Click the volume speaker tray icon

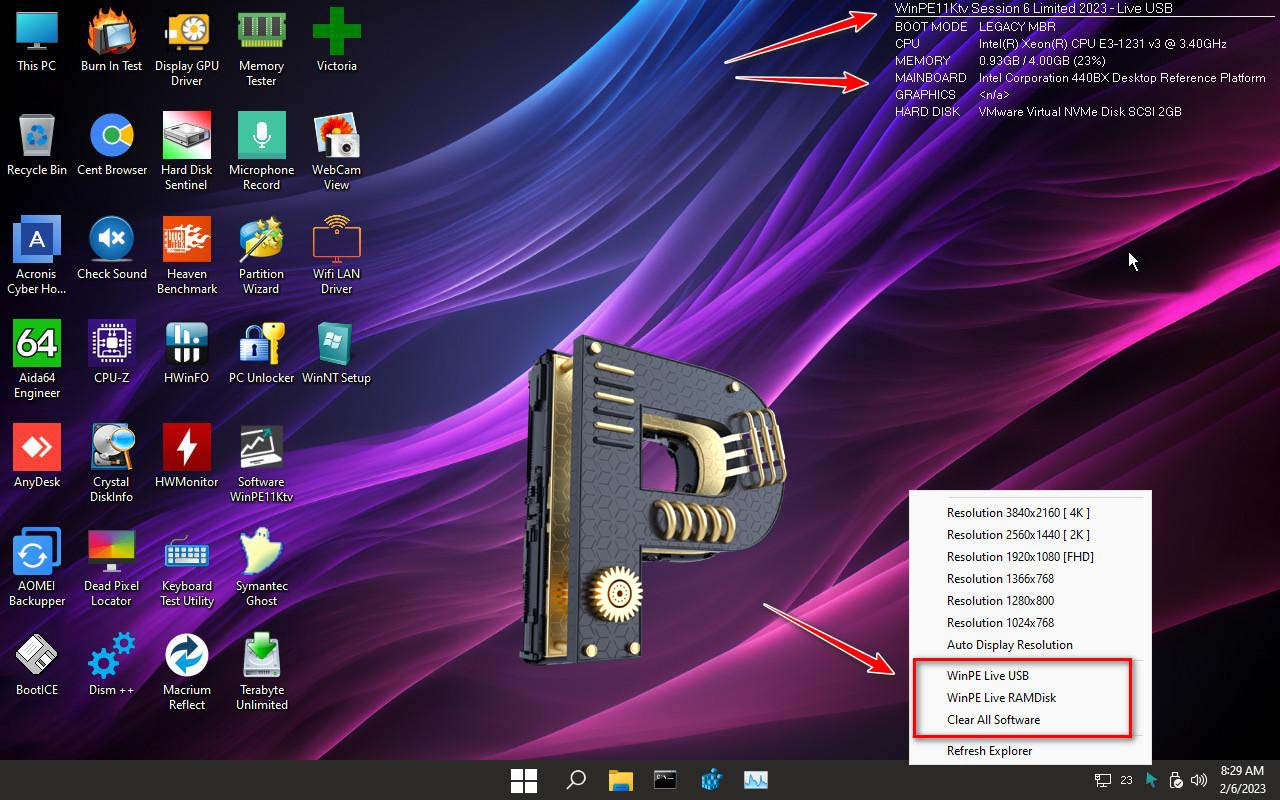click(x=1199, y=780)
